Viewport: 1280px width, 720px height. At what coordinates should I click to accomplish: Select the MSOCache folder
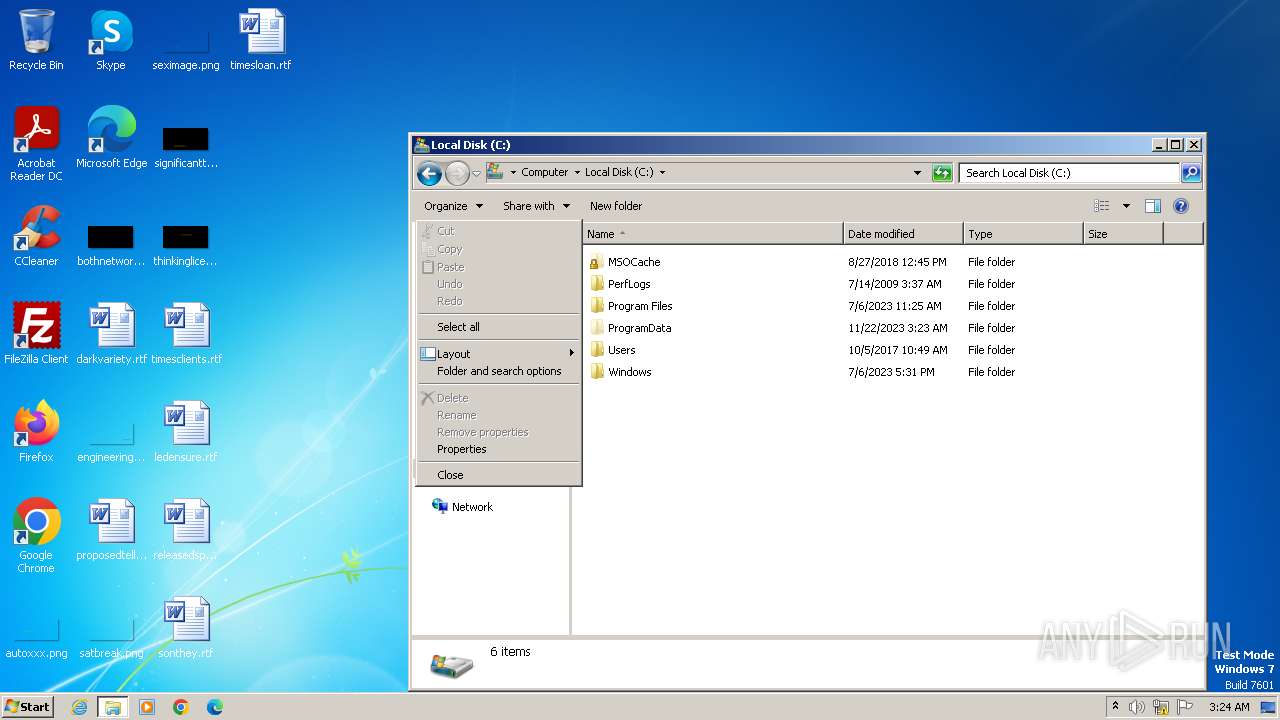[x=634, y=262]
